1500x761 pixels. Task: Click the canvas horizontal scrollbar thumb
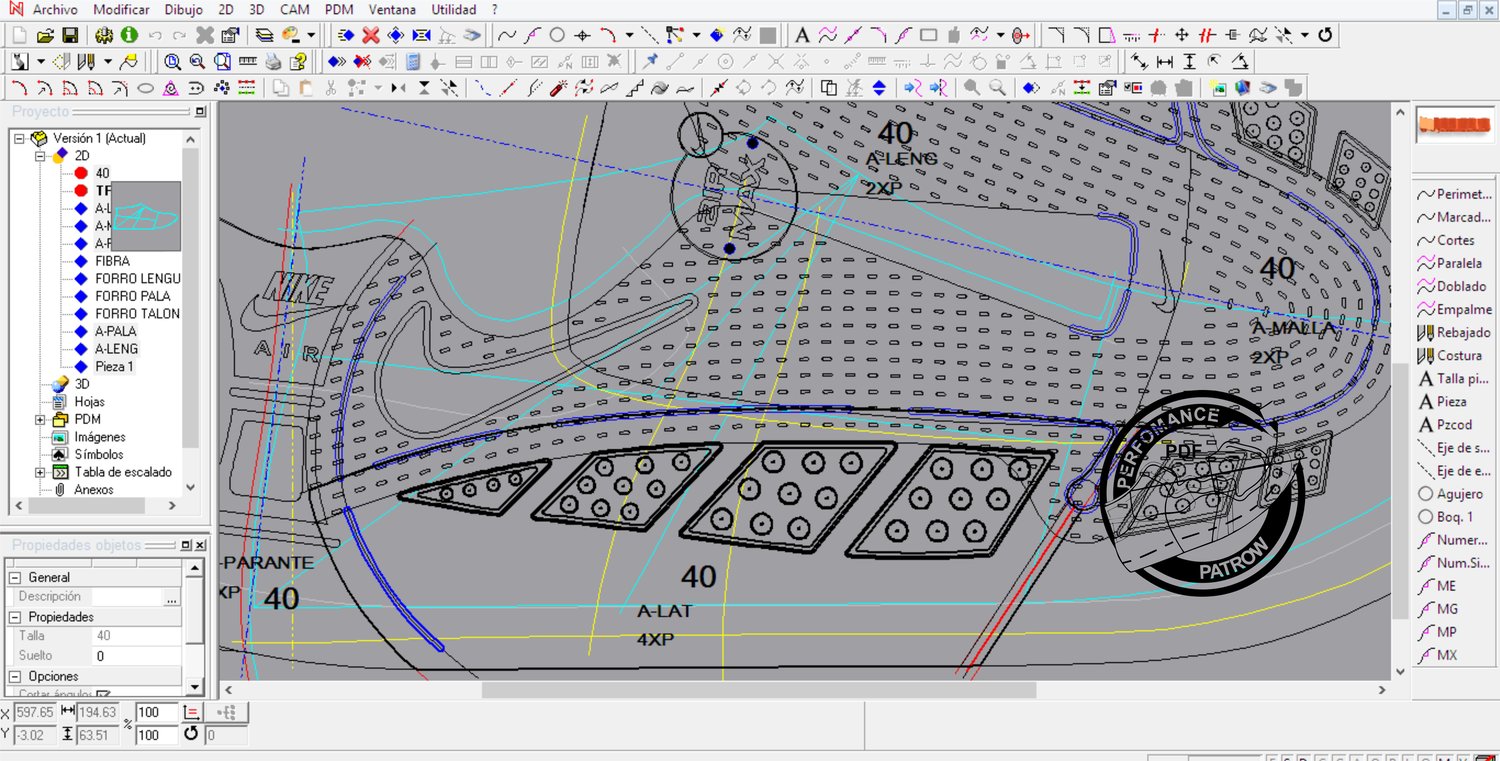pyautogui.click(x=759, y=690)
